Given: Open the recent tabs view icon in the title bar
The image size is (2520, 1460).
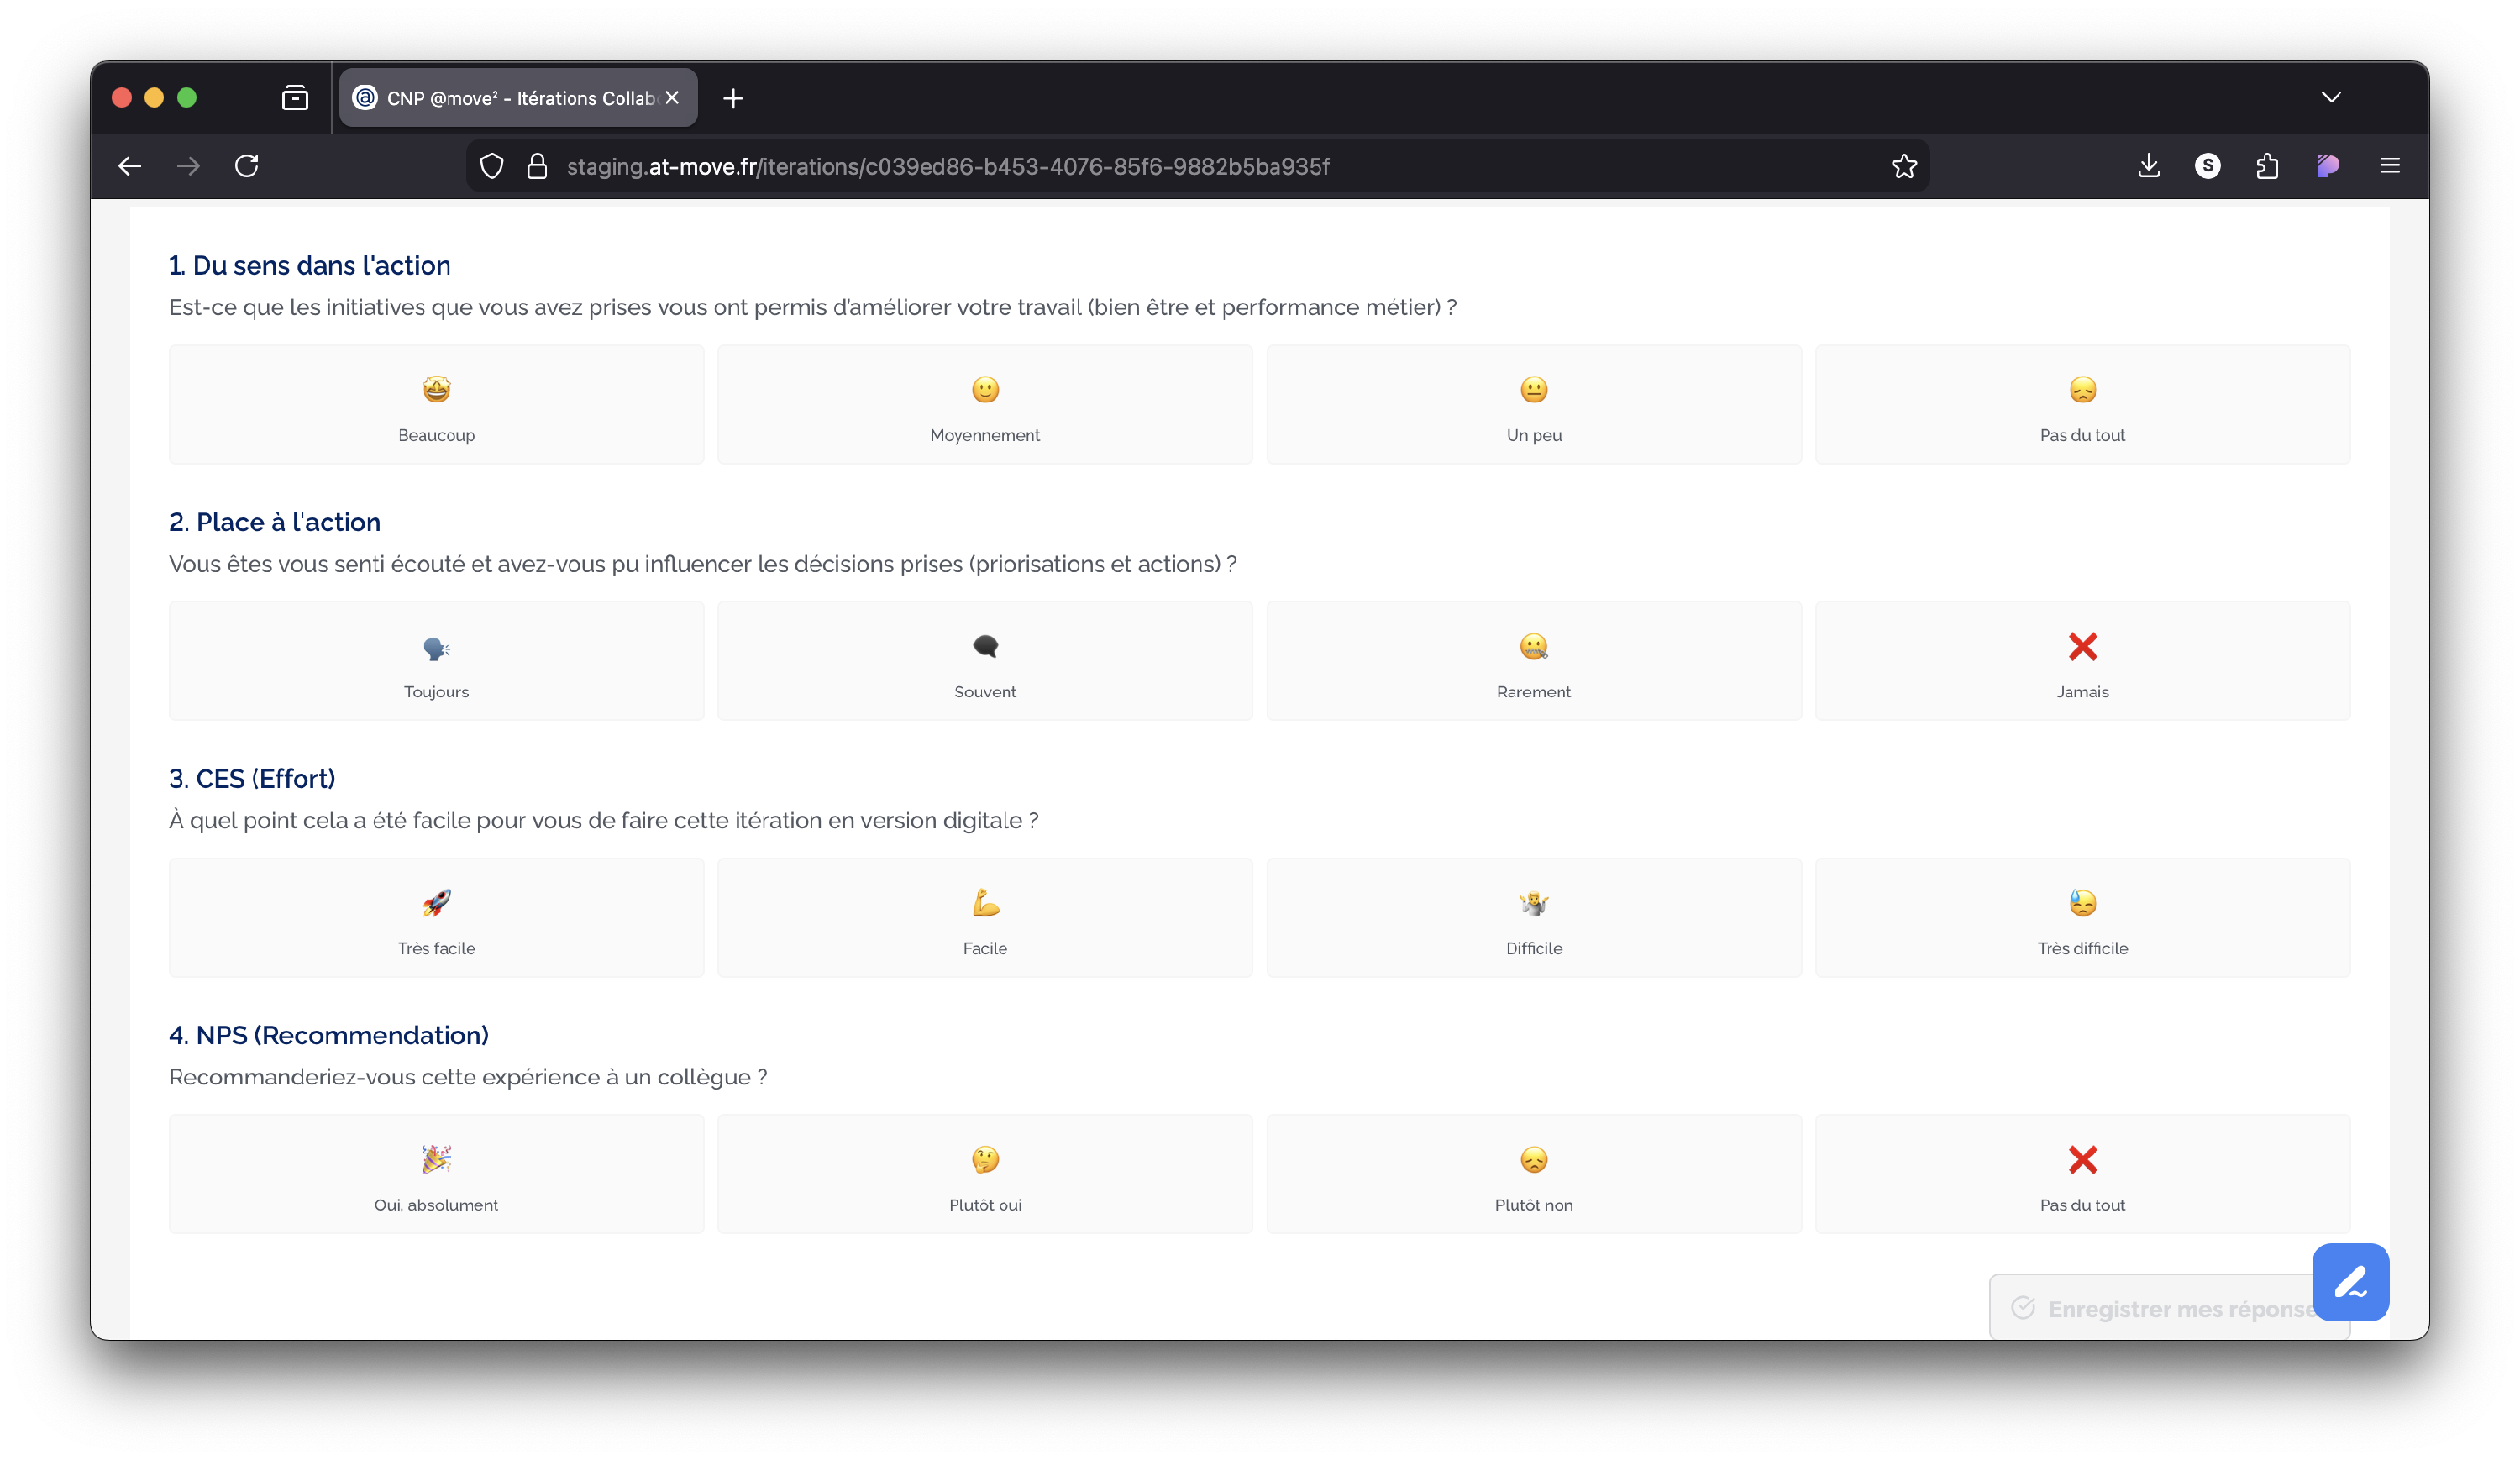Looking at the screenshot, I should pyautogui.click(x=295, y=98).
